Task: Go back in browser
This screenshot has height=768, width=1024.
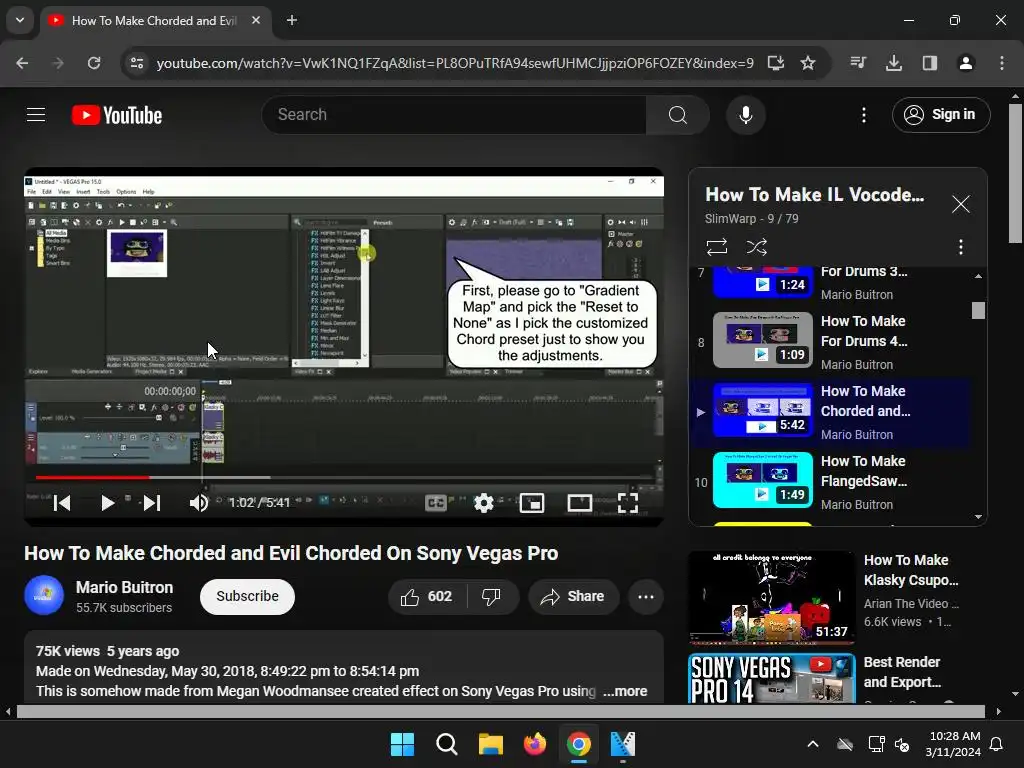Action: click(x=22, y=63)
